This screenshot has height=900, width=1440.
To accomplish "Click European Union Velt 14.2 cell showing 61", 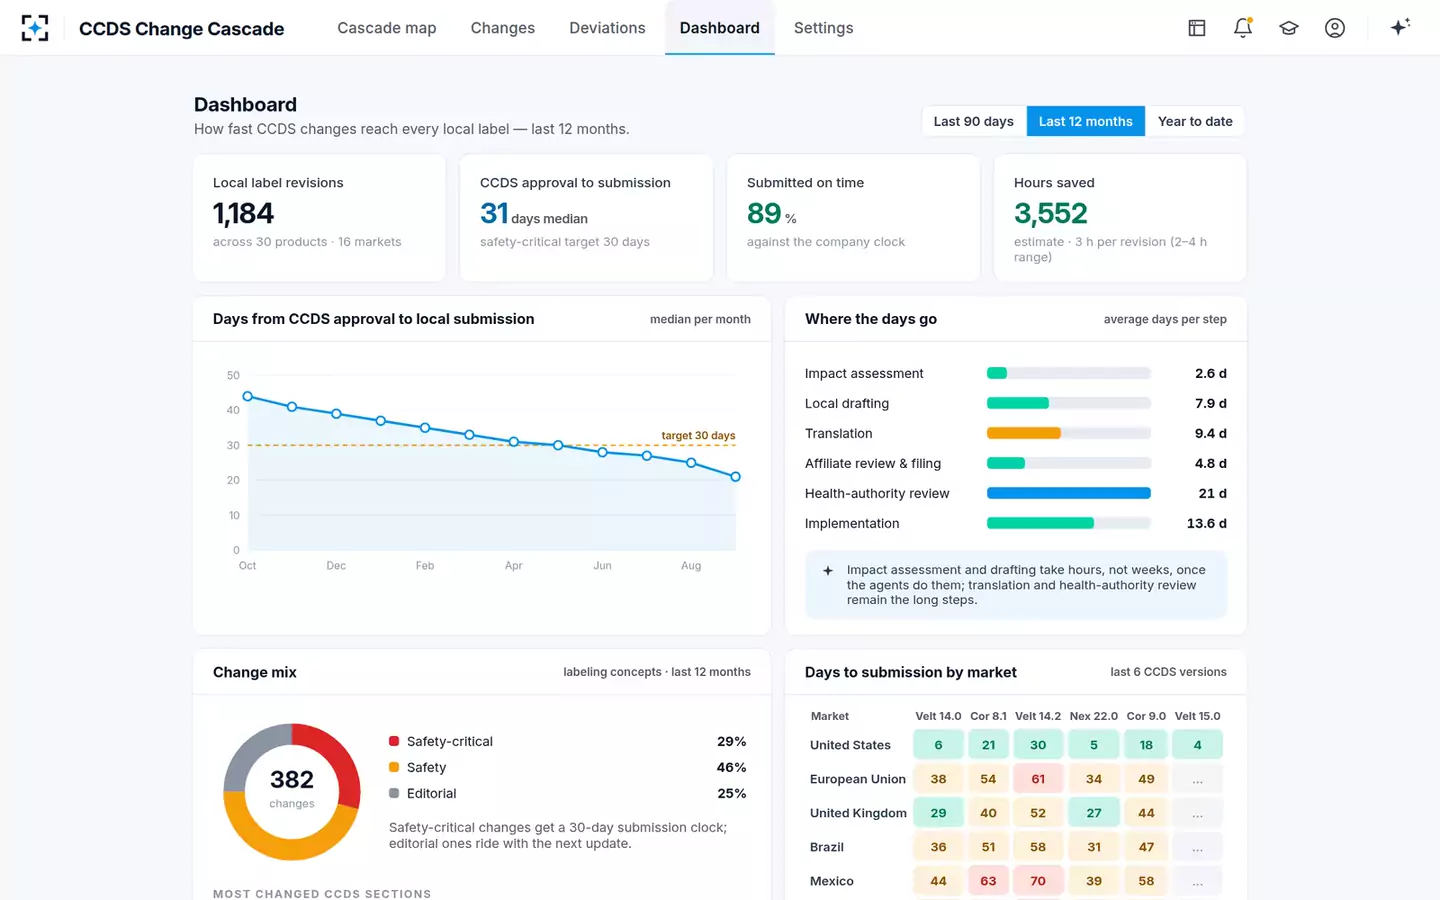I will click(1038, 779).
